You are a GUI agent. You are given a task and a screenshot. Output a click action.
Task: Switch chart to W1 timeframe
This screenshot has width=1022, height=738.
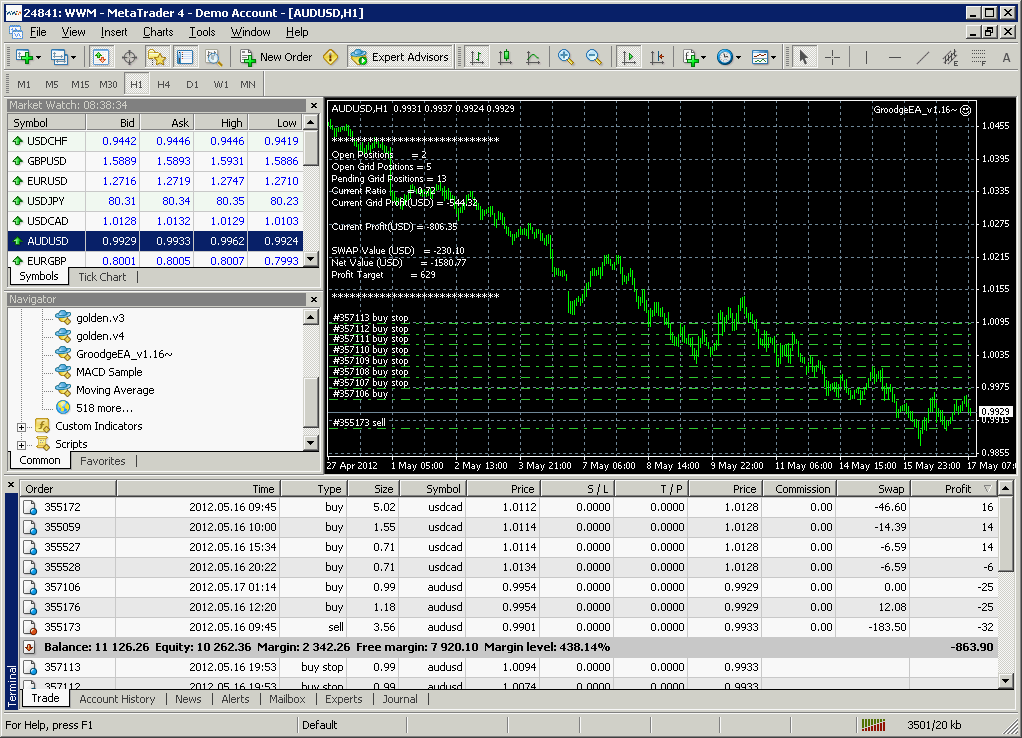coord(221,84)
